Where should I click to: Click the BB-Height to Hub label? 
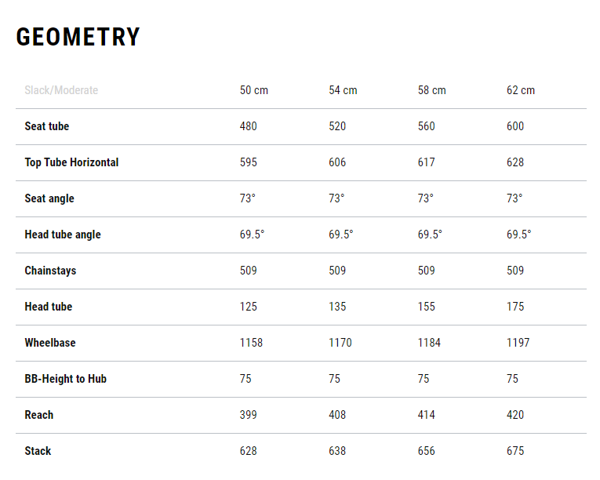pos(65,379)
